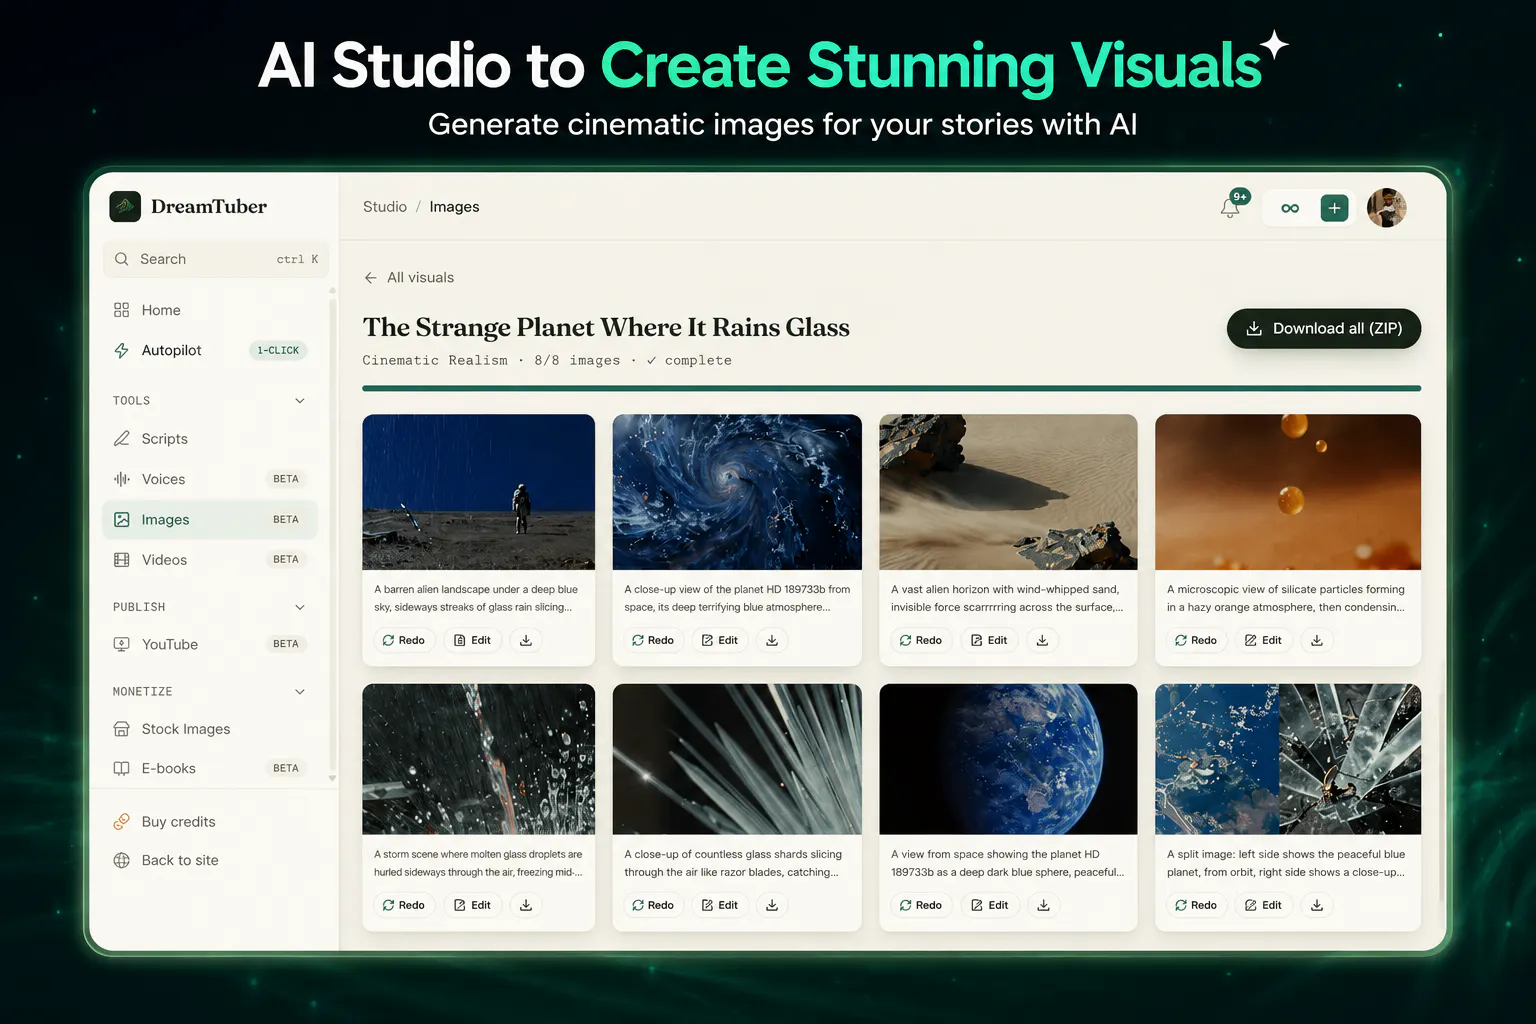Click Download all (ZIP) button
Image resolution: width=1536 pixels, height=1024 pixels.
coord(1324,328)
